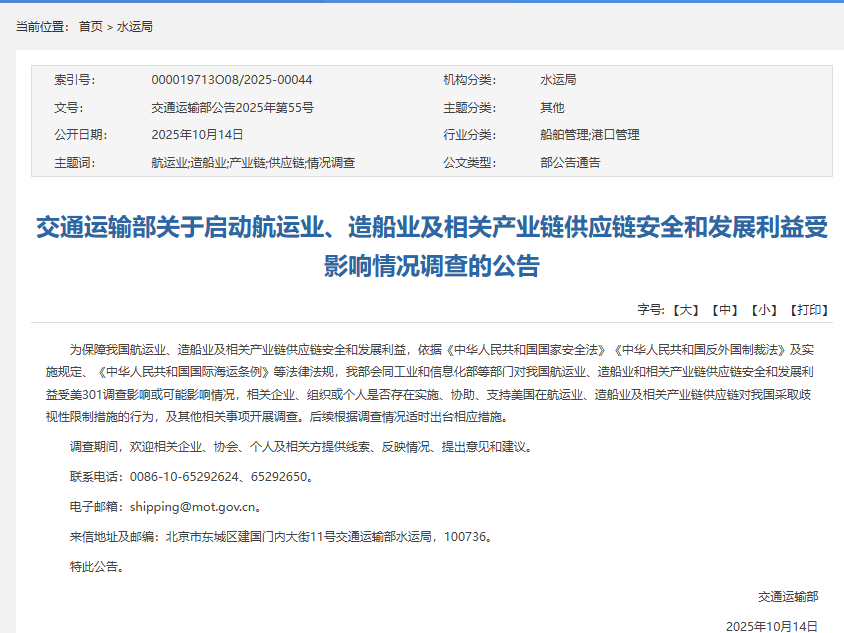Image resolution: width=844 pixels, height=633 pixels.
Task: Click 部公告通告 document type value
Action: [570, 162]
